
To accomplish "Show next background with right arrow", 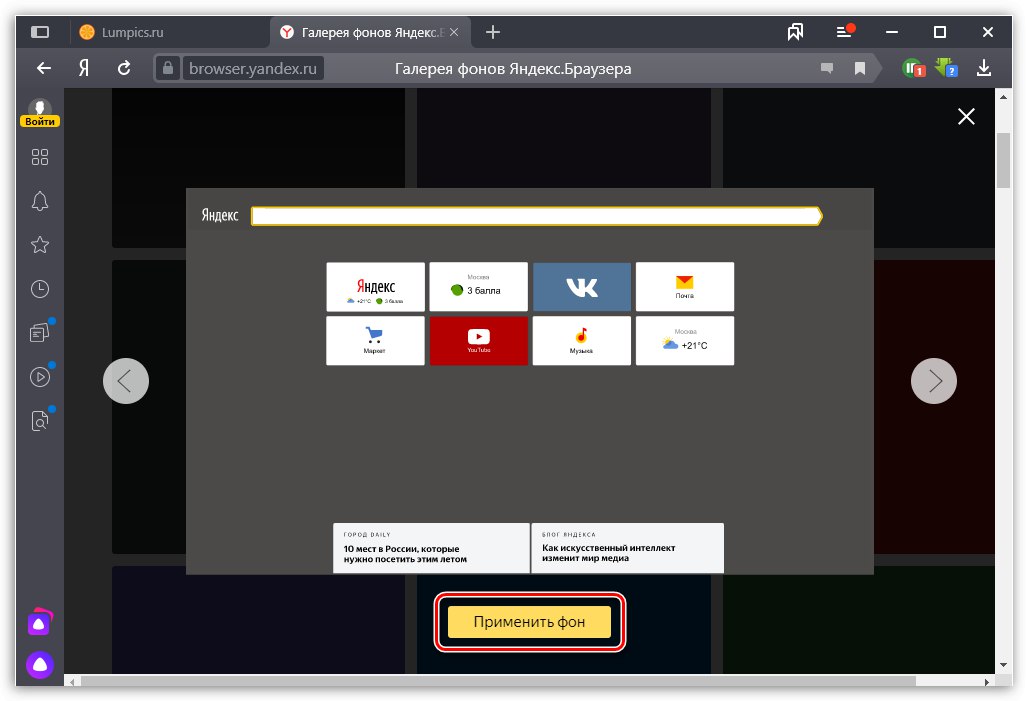I will (934, 381).
